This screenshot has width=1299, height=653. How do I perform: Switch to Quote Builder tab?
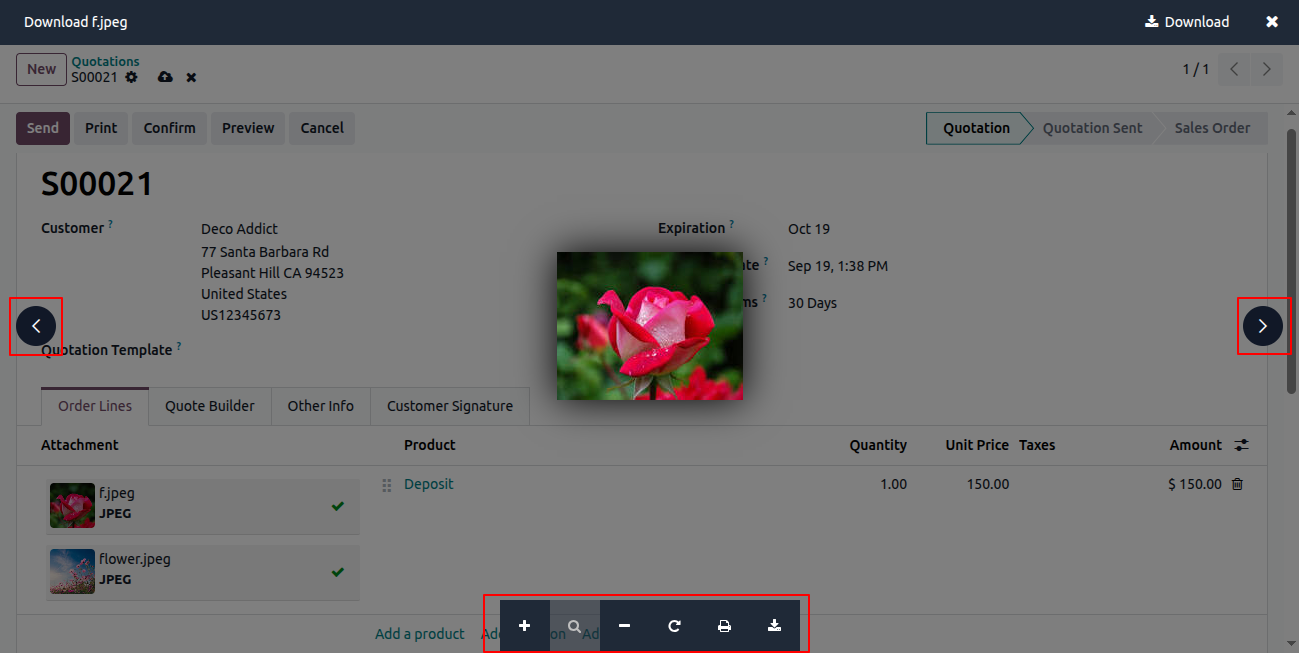[x=210, y=406]
